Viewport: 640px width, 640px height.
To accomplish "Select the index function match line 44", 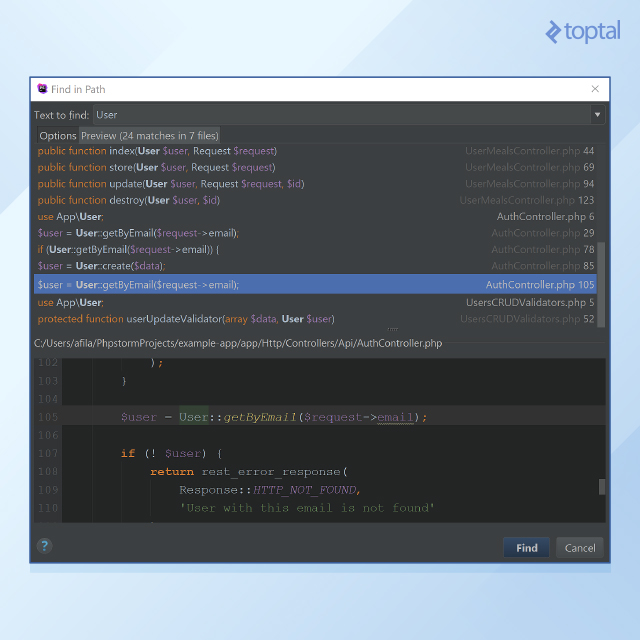I will point(315,151).
